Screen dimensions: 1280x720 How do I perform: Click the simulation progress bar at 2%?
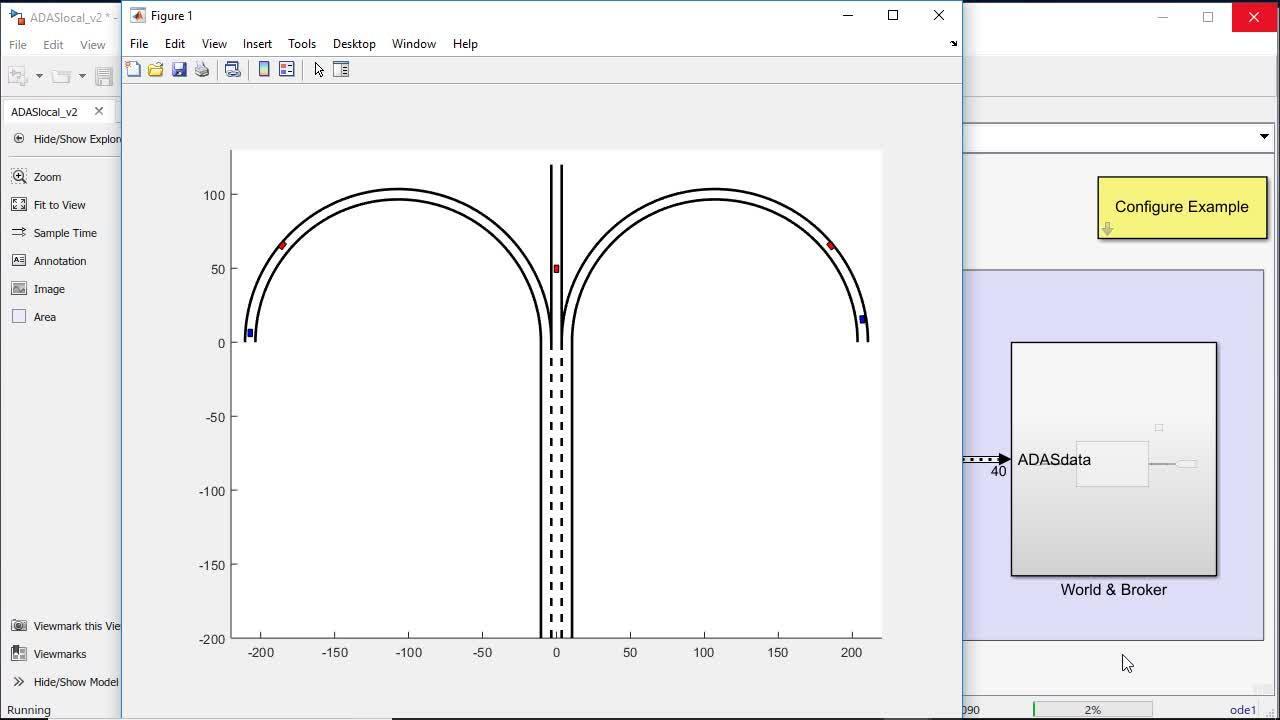(x=1092, y=709)
